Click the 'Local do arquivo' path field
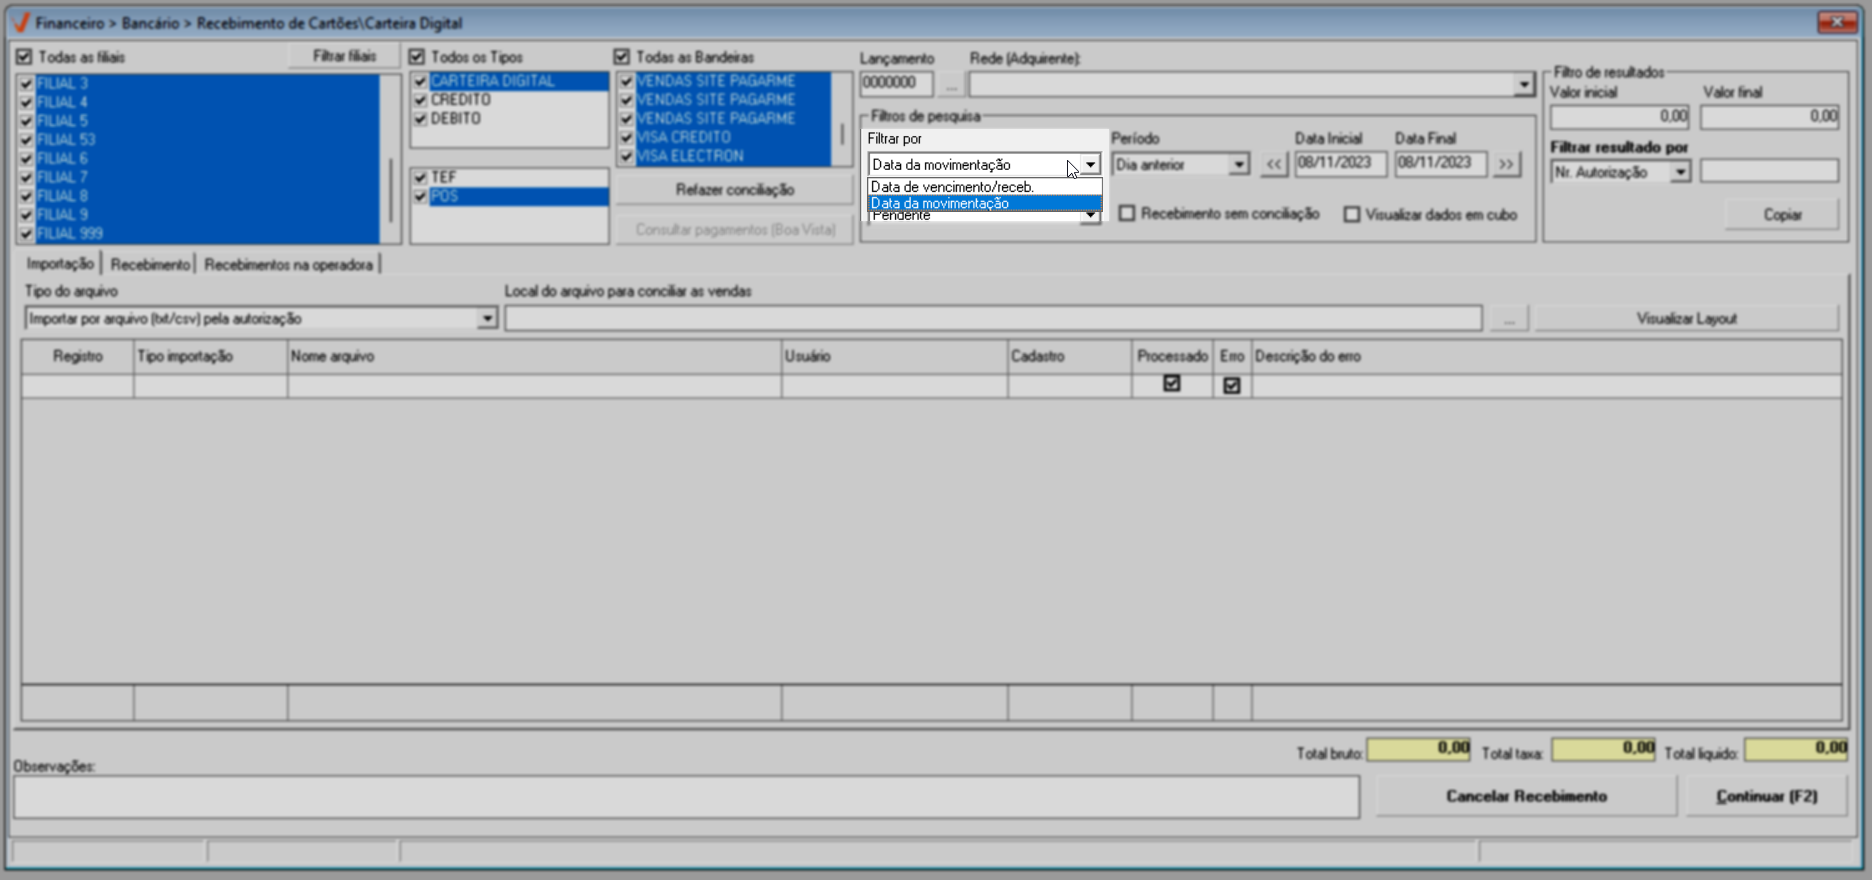Viewport: 1872px width, 880px height. (993, 318)
